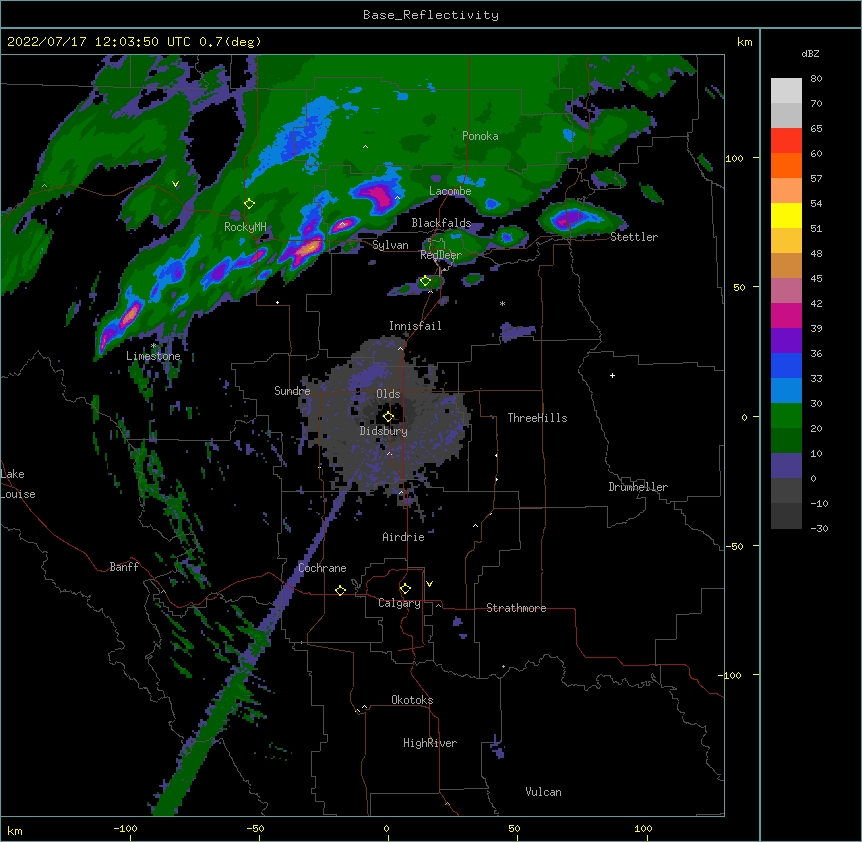Screen dimensions: 862x842
Task: Select the slate purple 0-10 dBZ swatch
Action: [786, 466]
